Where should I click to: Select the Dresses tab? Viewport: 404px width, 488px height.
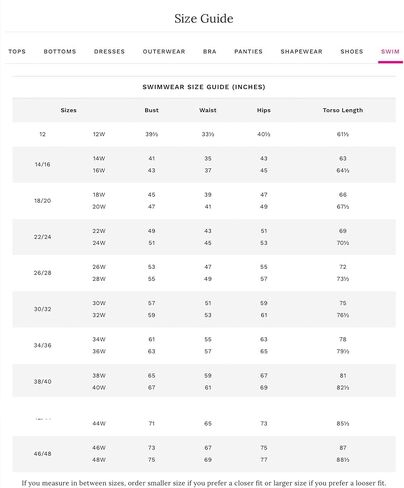[109, 51]
